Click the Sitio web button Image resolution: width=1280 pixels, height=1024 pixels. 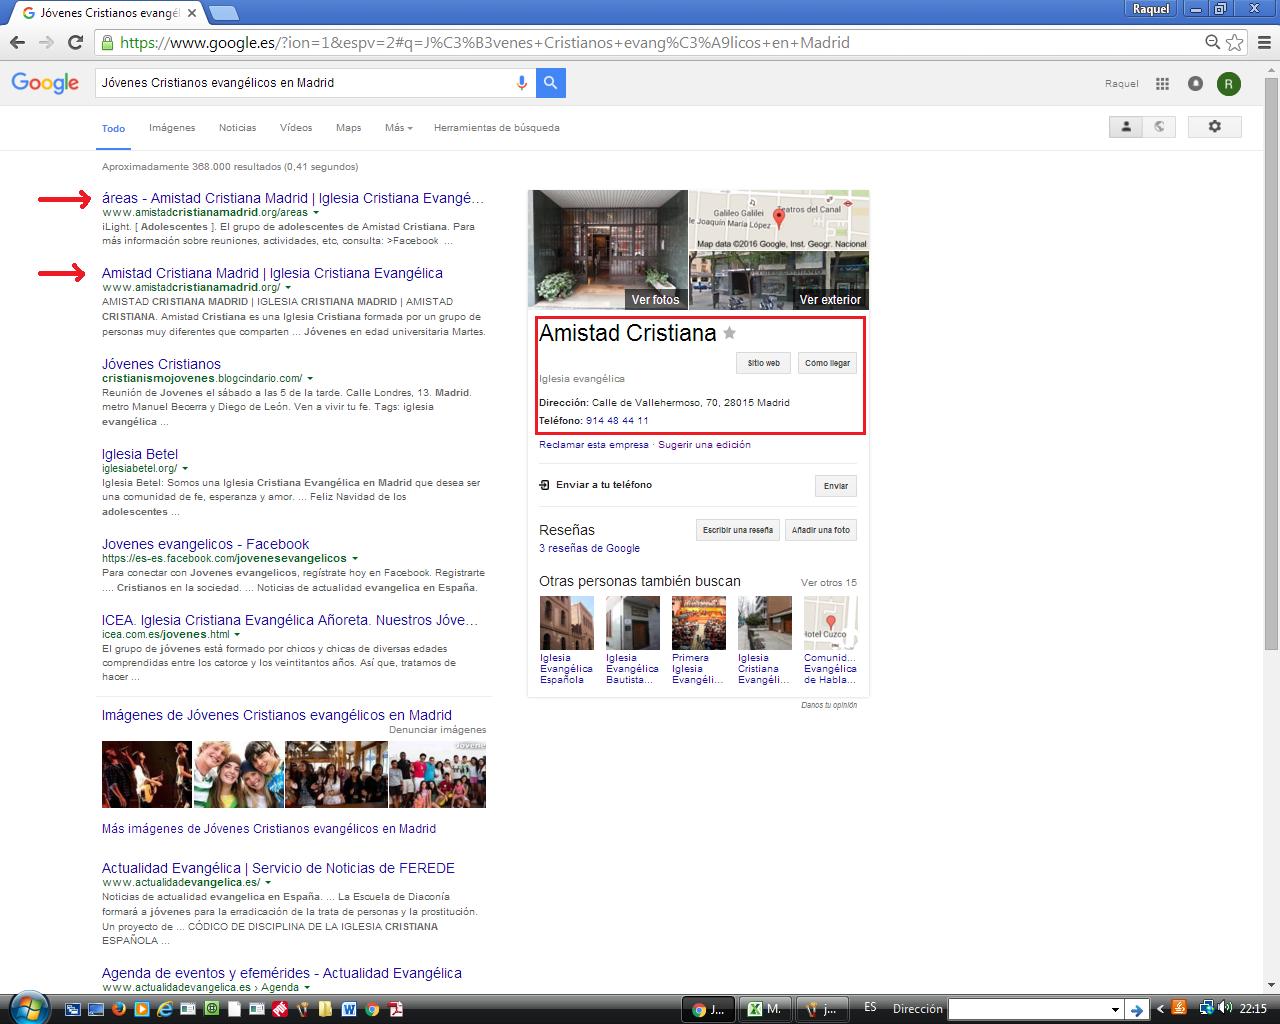[x=764, y=363]
